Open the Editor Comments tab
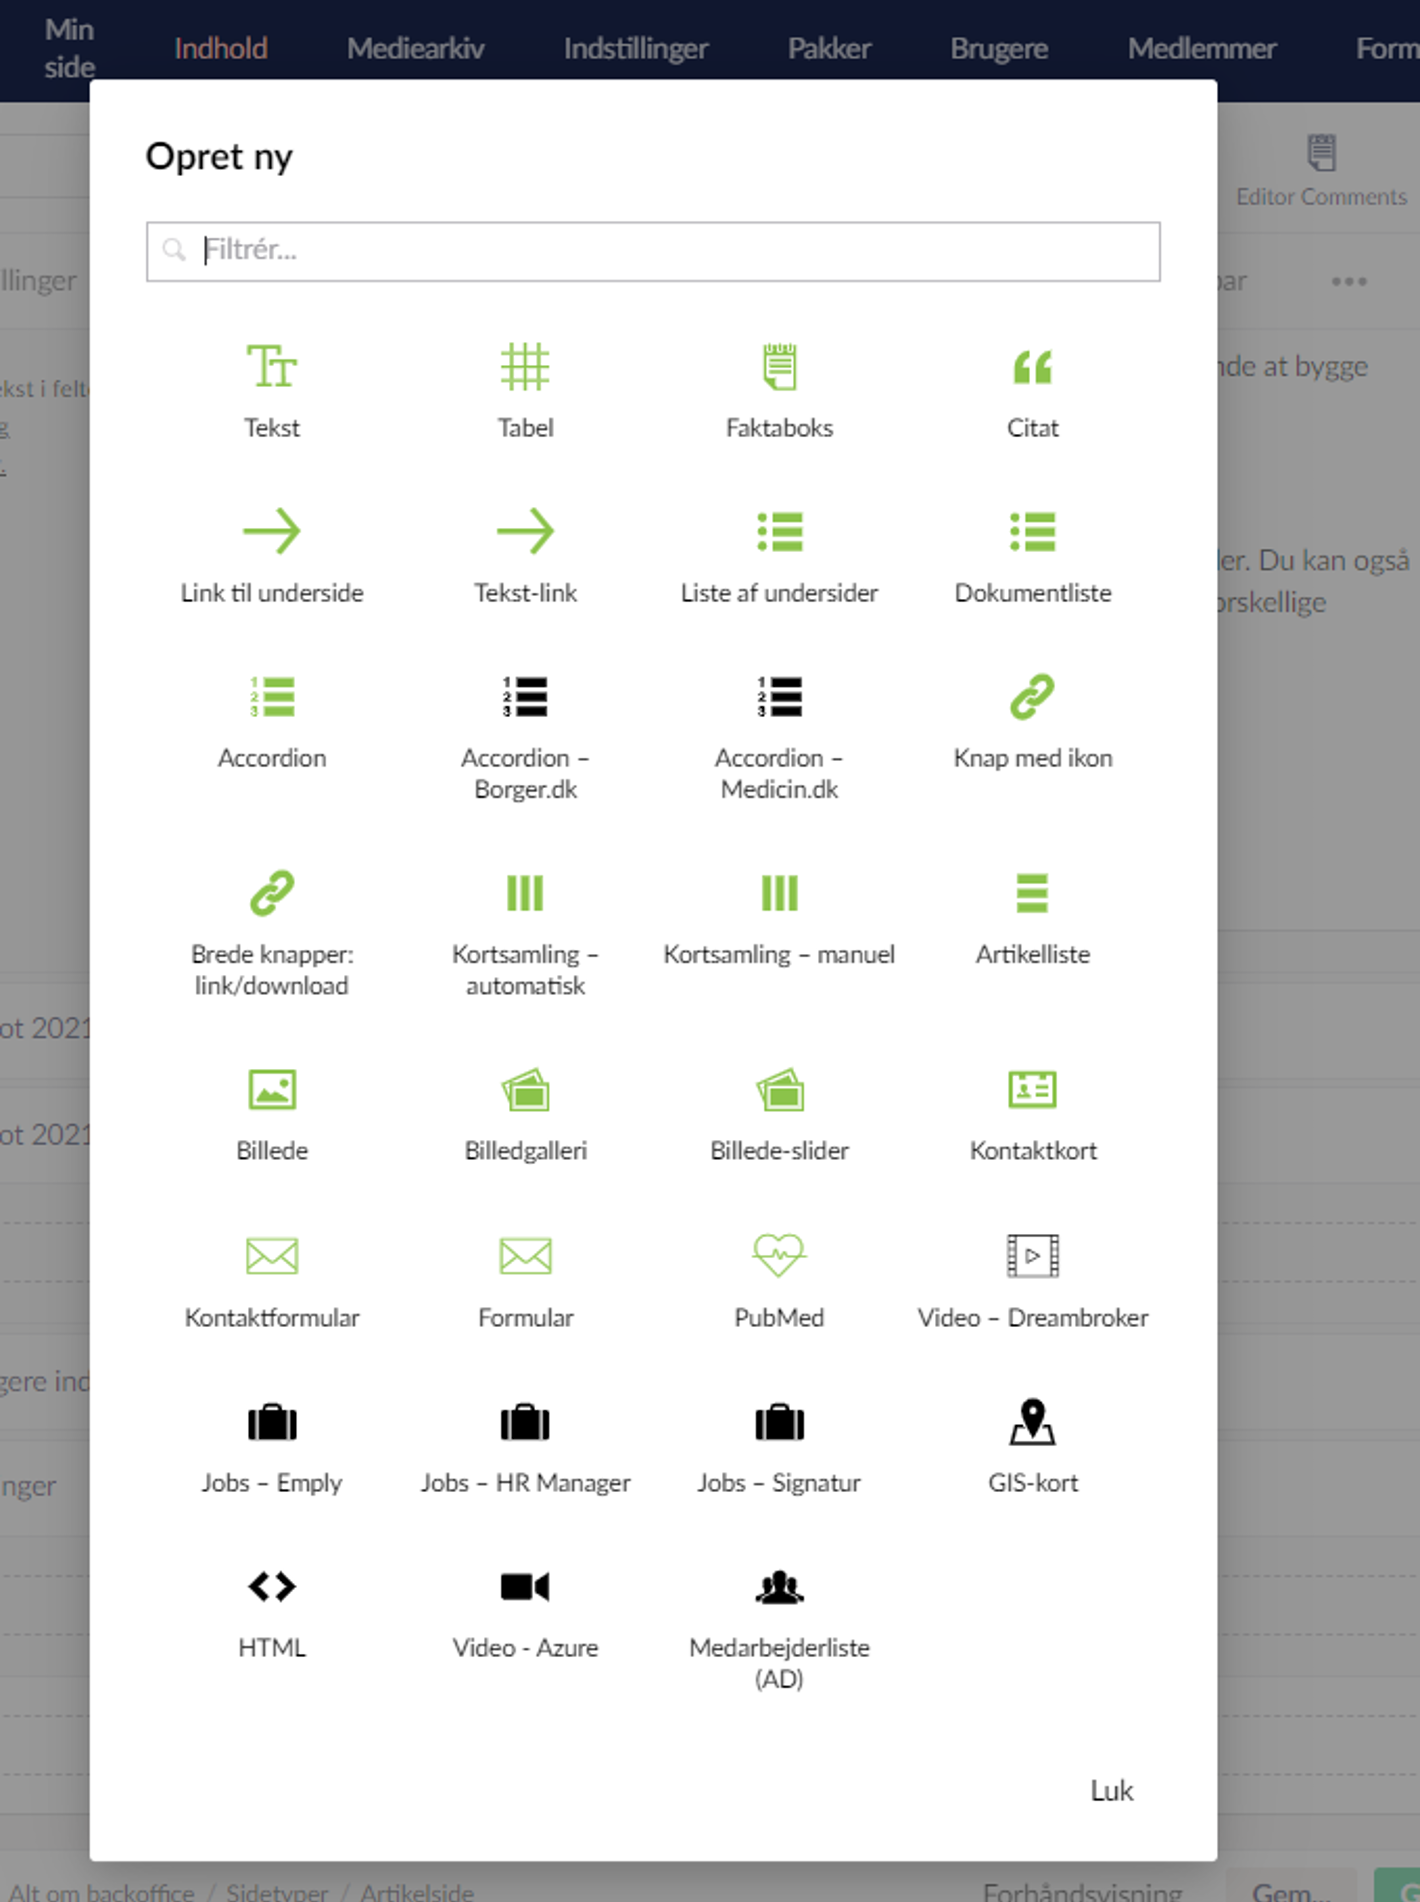1420x1902 pixels. tap(1320, 170)
